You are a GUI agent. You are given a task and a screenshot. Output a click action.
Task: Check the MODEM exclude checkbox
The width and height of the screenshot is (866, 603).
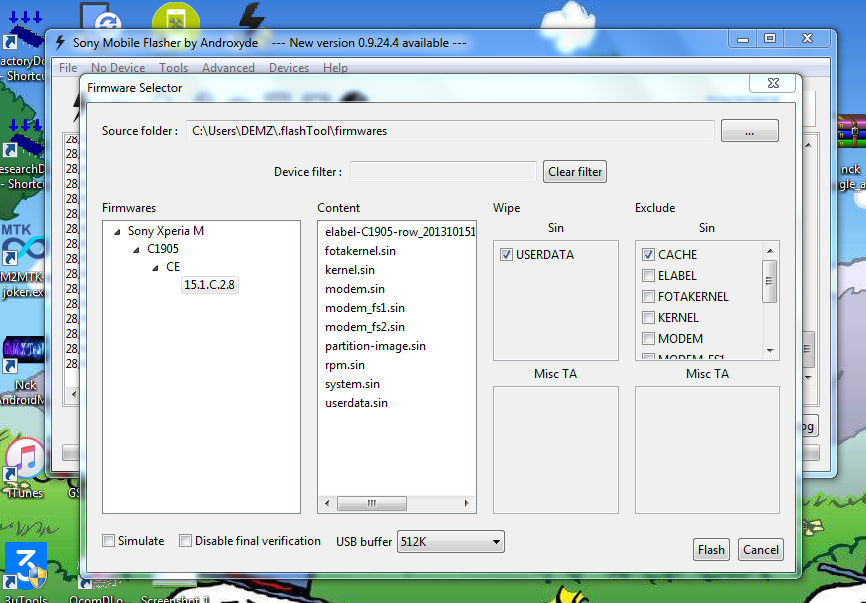coord(648,338)
